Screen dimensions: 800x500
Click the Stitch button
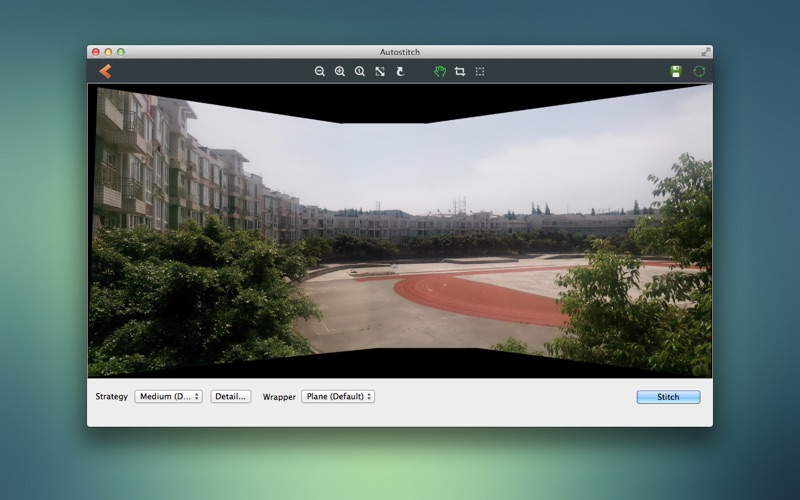pos(668,397)
